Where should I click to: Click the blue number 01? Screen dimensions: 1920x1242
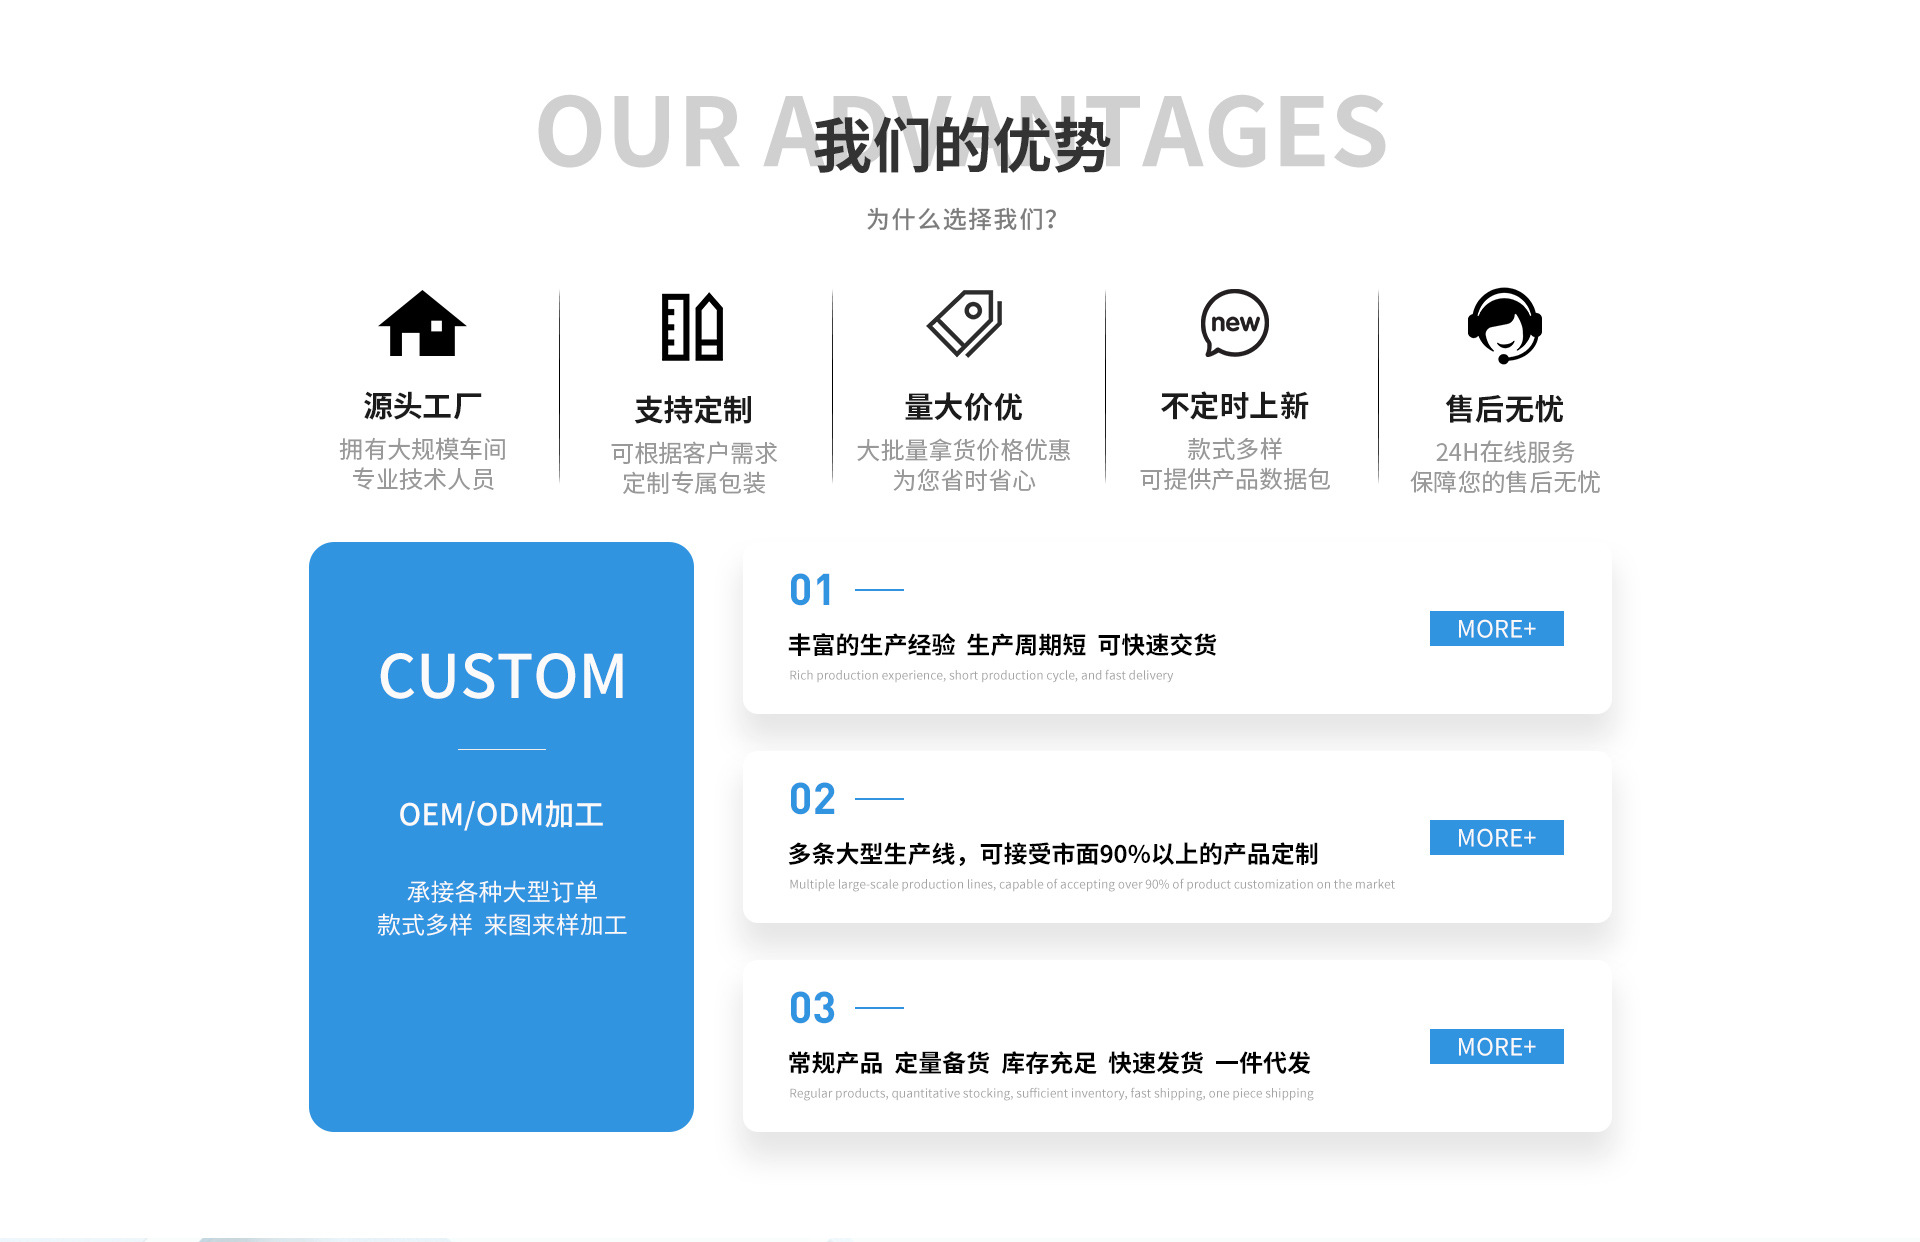point(811,590)
